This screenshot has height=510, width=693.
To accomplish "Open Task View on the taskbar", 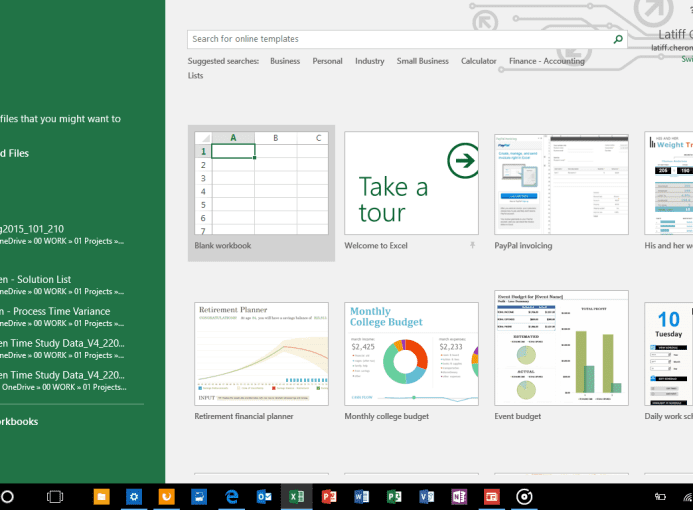I will pos(55,497).
